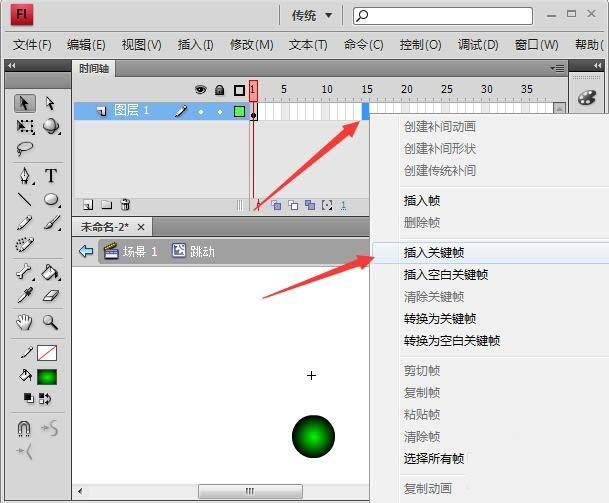Open the stroke color swatch
Screen dimensions: 609x503
pos(47,353)
